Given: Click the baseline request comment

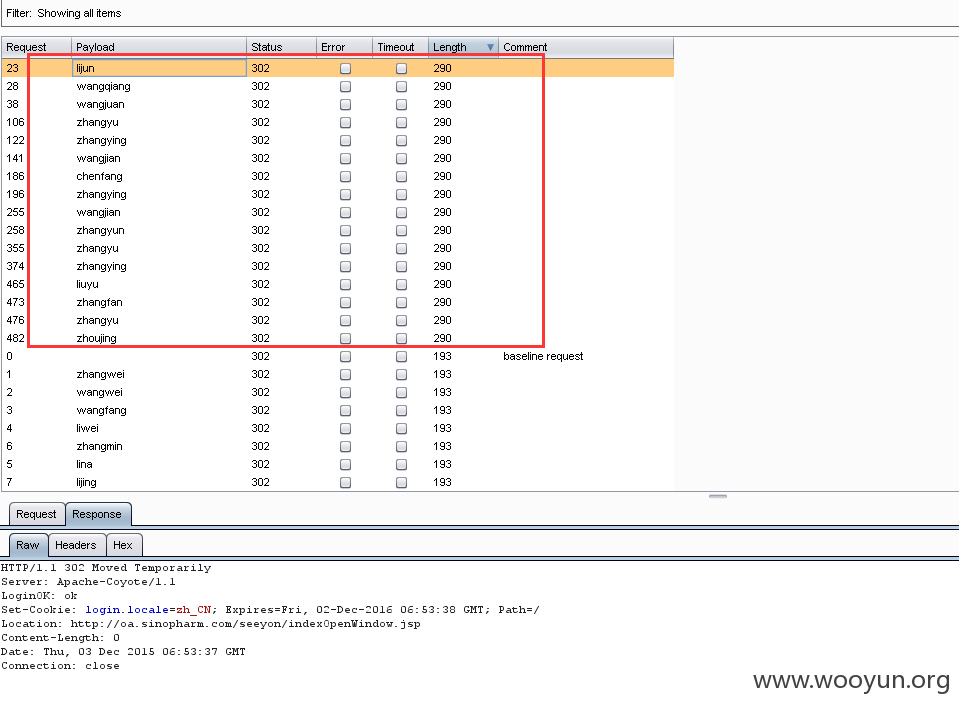Looking at the screenshot, I should click(543, 356).
